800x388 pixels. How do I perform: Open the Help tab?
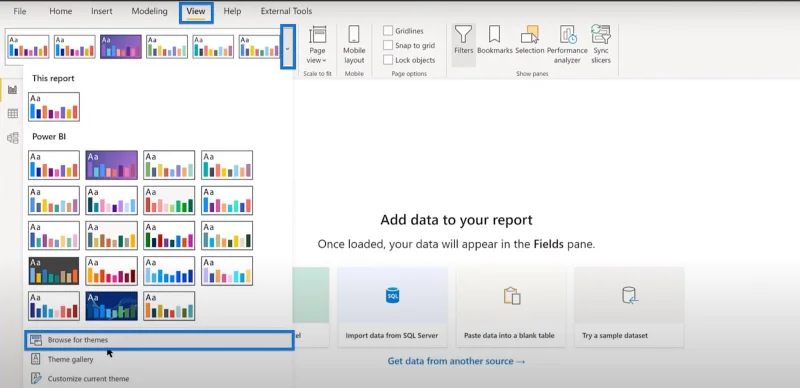232,11
